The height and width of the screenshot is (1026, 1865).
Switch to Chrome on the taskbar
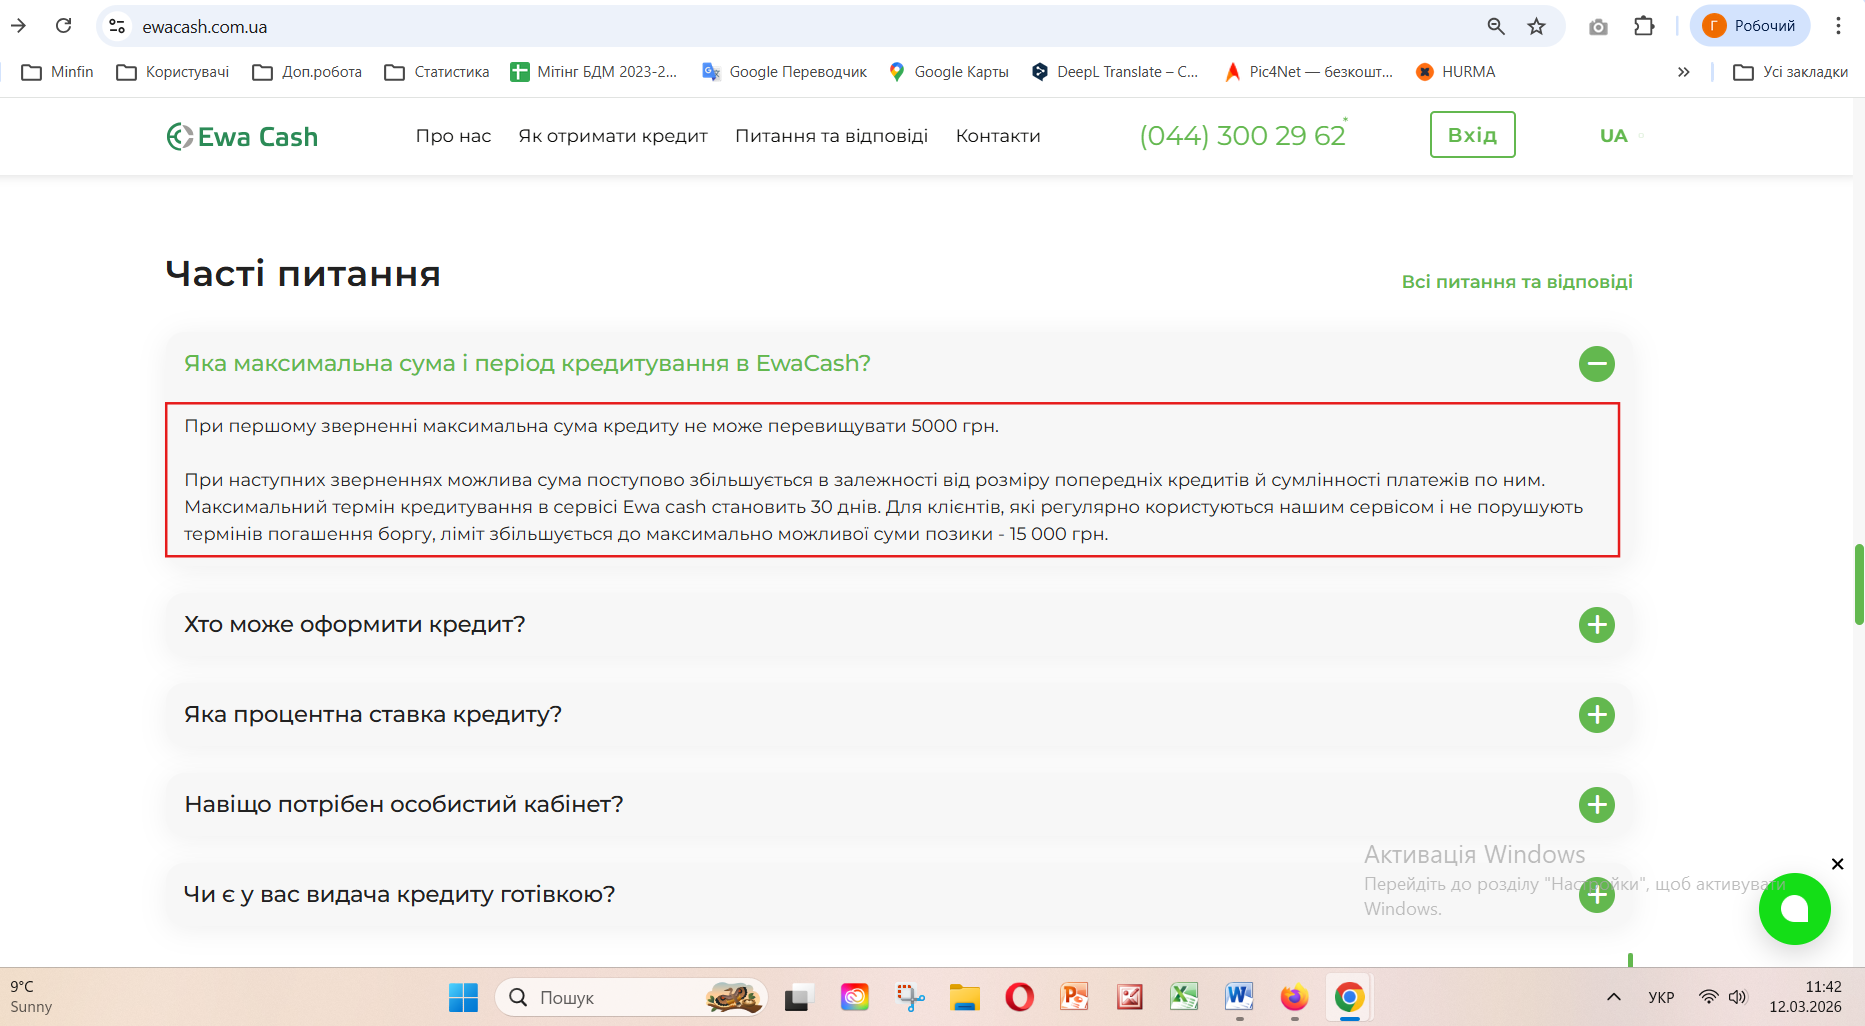(x=1349, y=997)
